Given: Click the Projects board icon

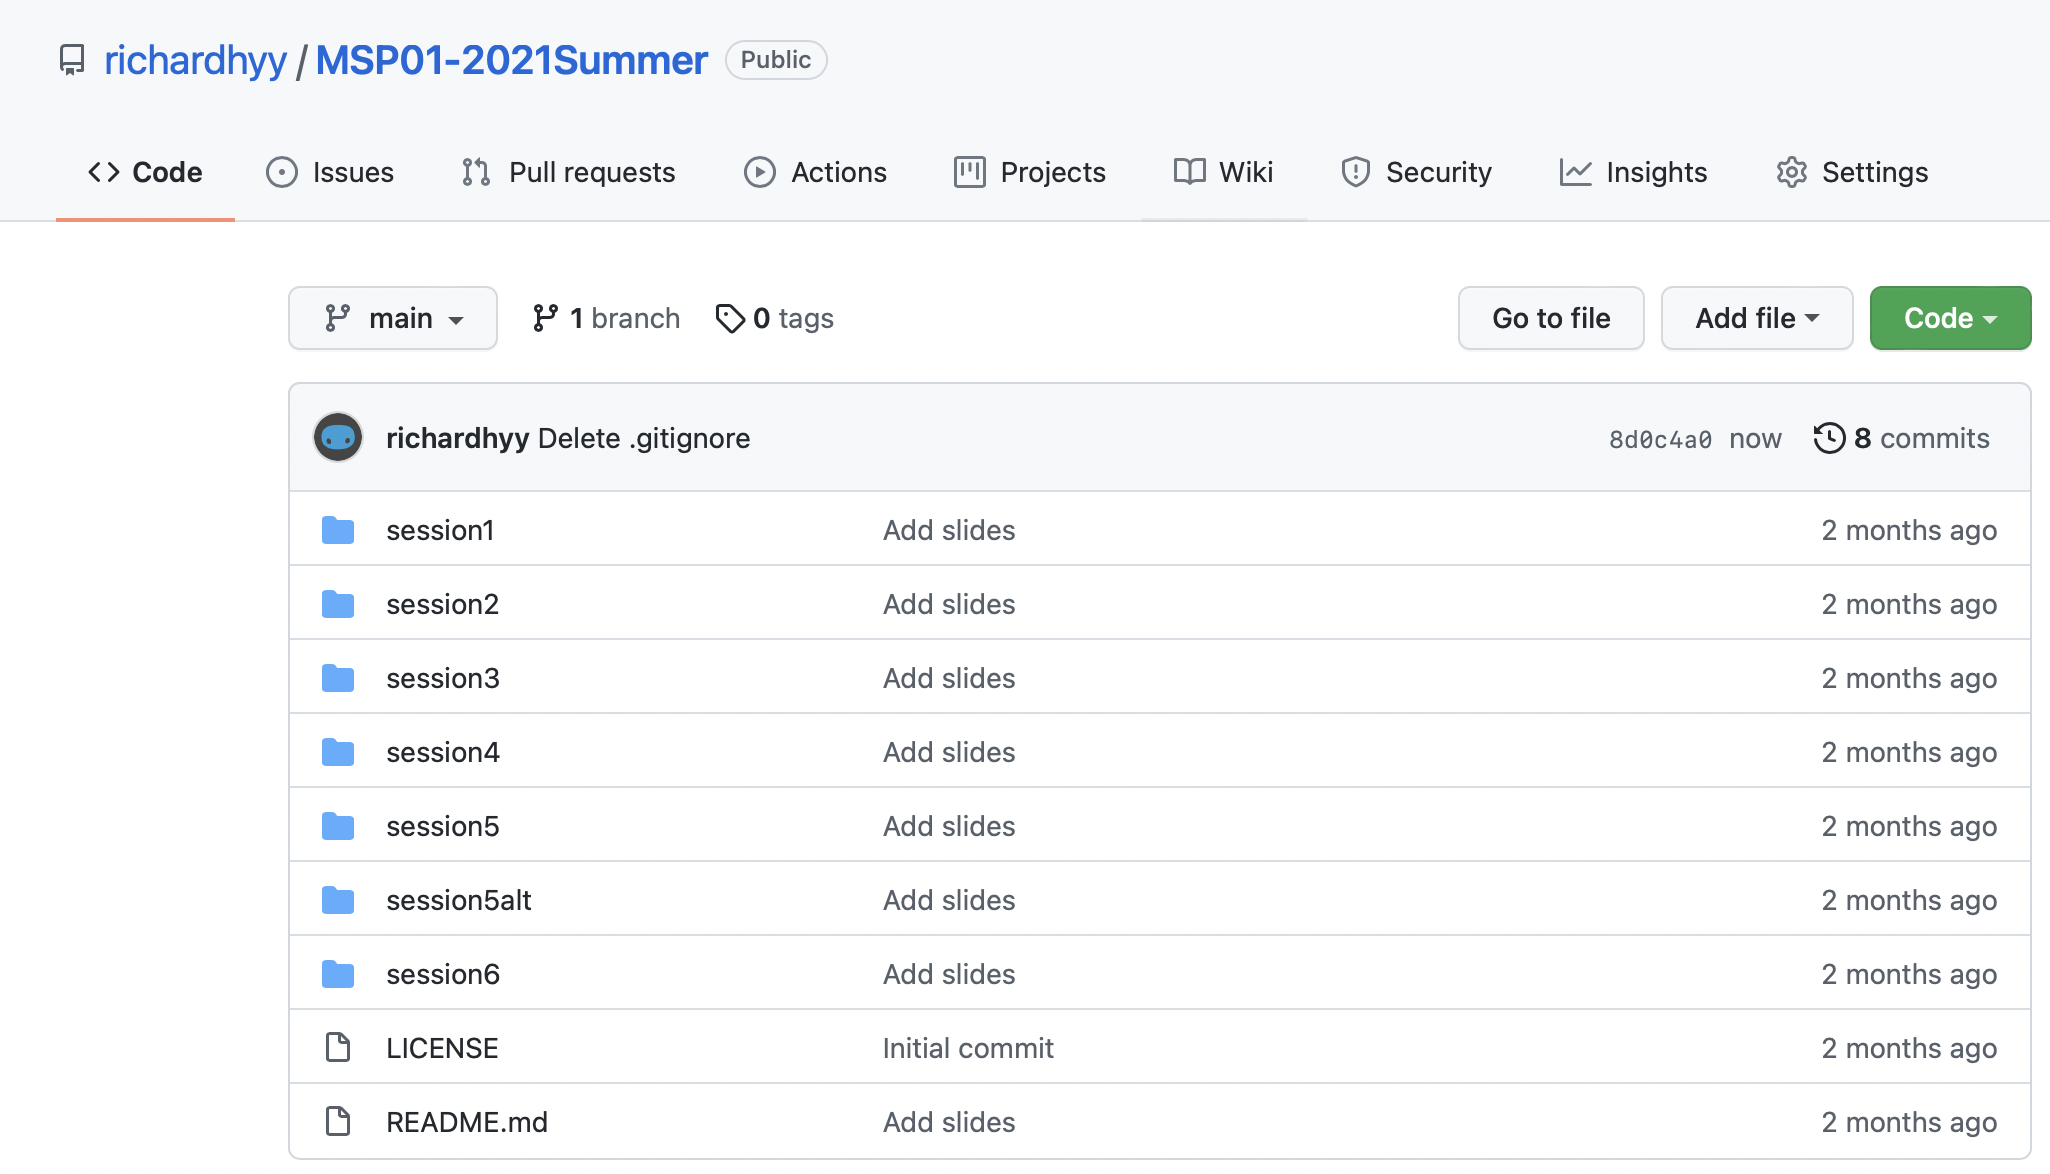Looking at the screenshot, I should pos(969,172).
